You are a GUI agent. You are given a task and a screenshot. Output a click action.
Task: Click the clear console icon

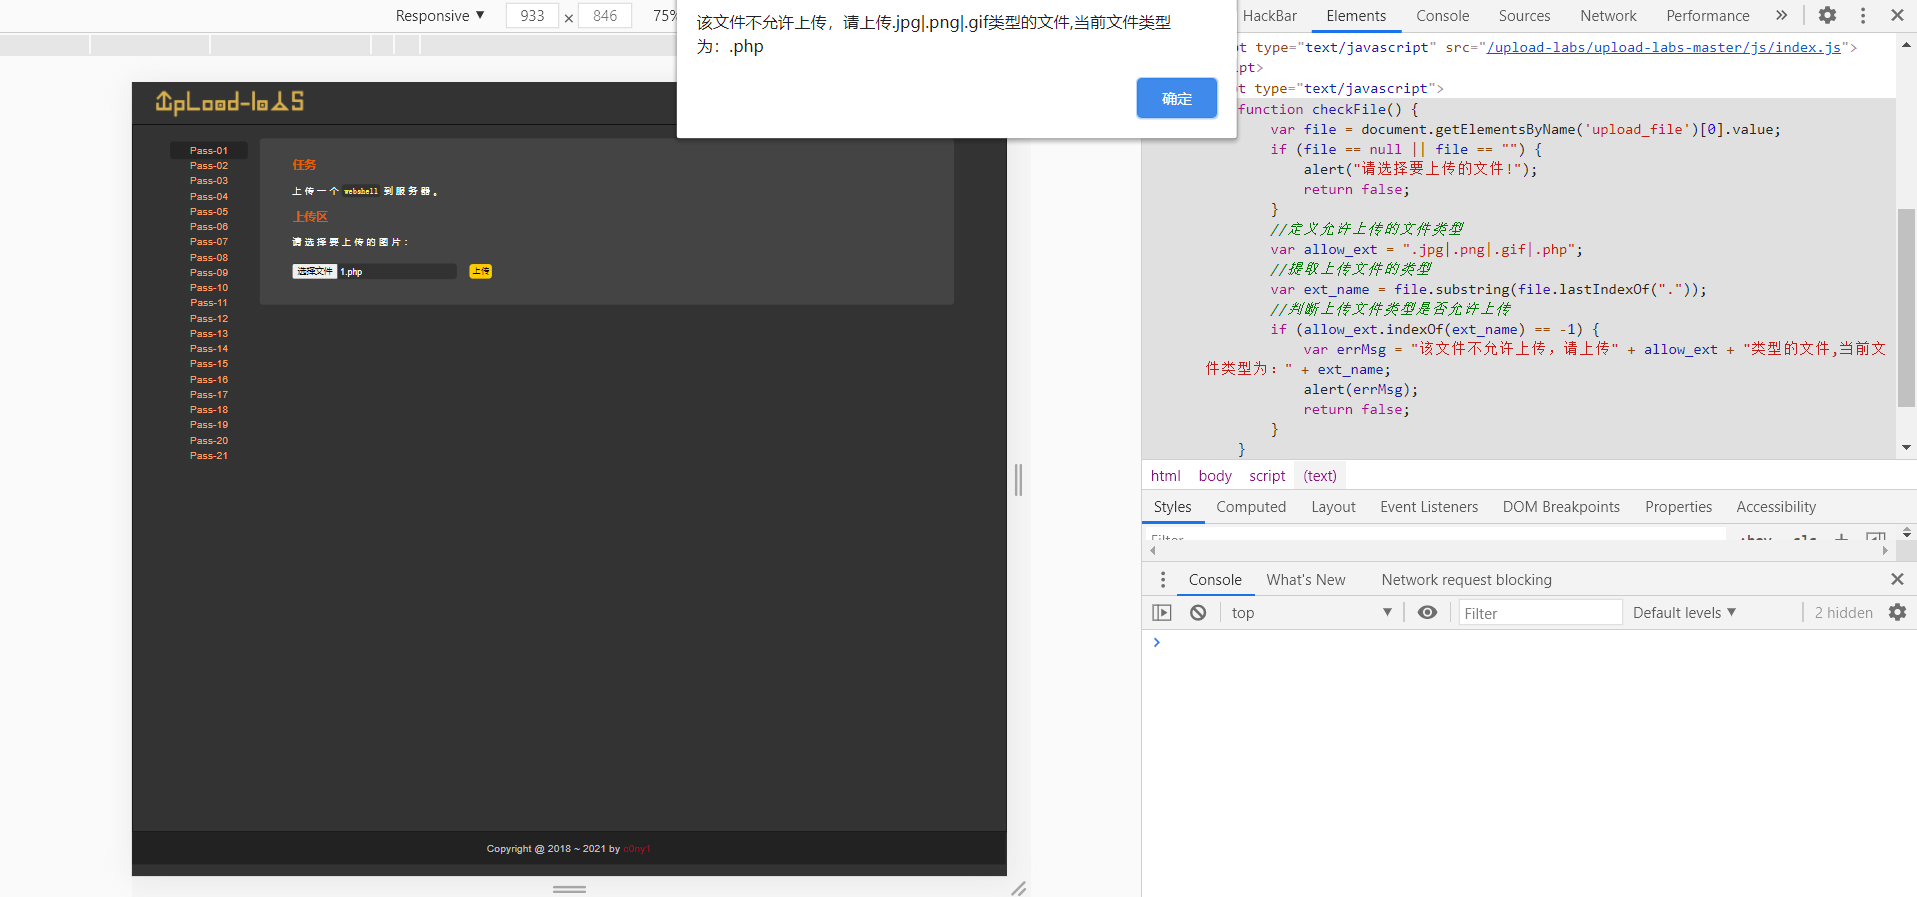tap(1198, 613)
